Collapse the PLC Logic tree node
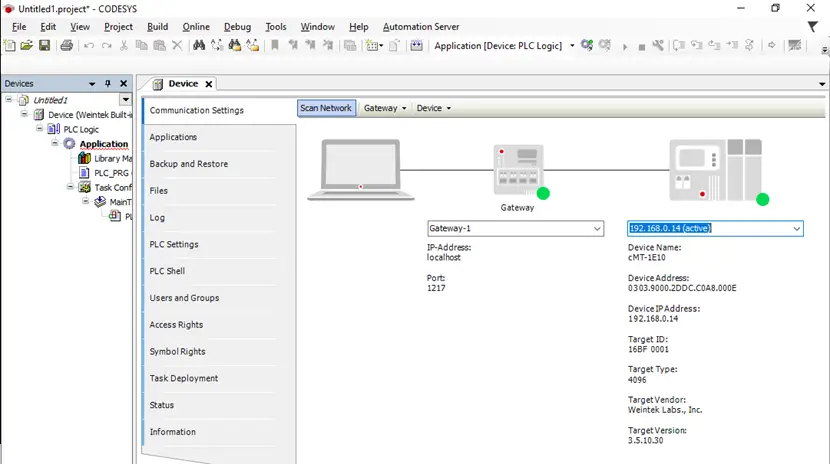The height and width of the screenshot is (464, 830). [40, 129]
